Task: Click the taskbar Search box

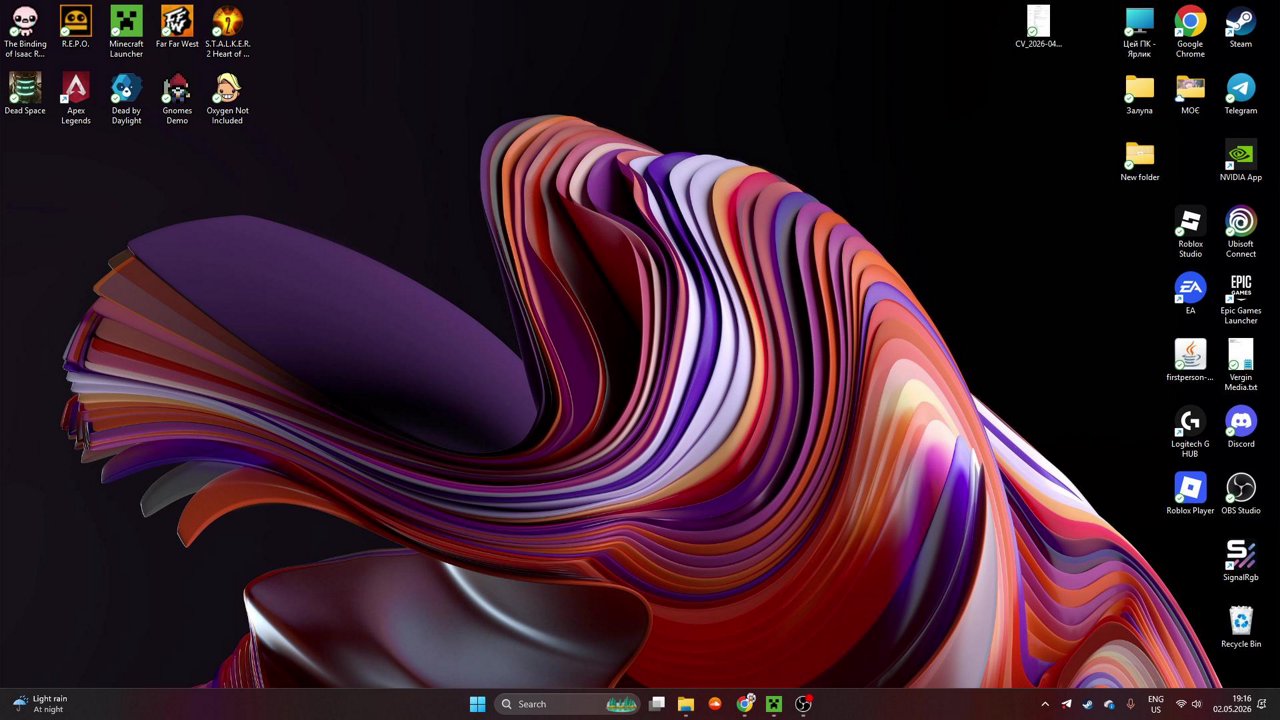Action: click(x=568, y=704)
